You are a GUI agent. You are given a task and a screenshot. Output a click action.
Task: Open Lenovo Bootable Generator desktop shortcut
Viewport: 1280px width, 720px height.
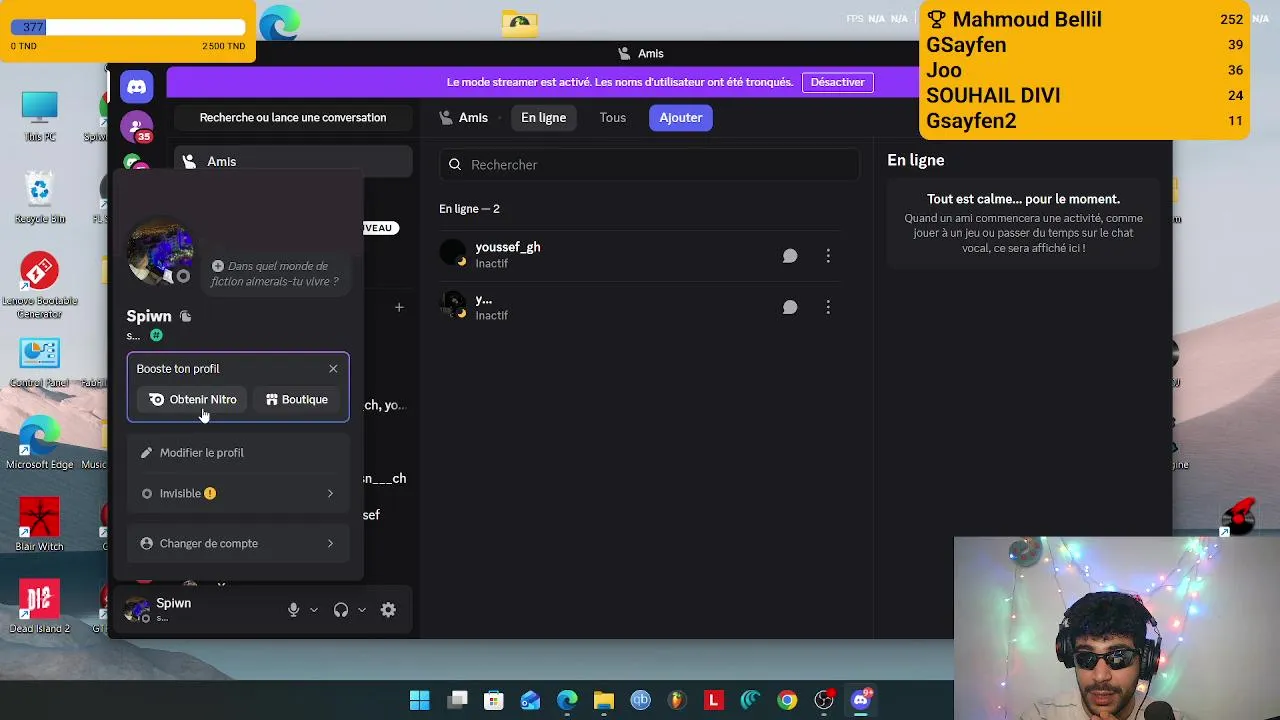pos(39,285)
